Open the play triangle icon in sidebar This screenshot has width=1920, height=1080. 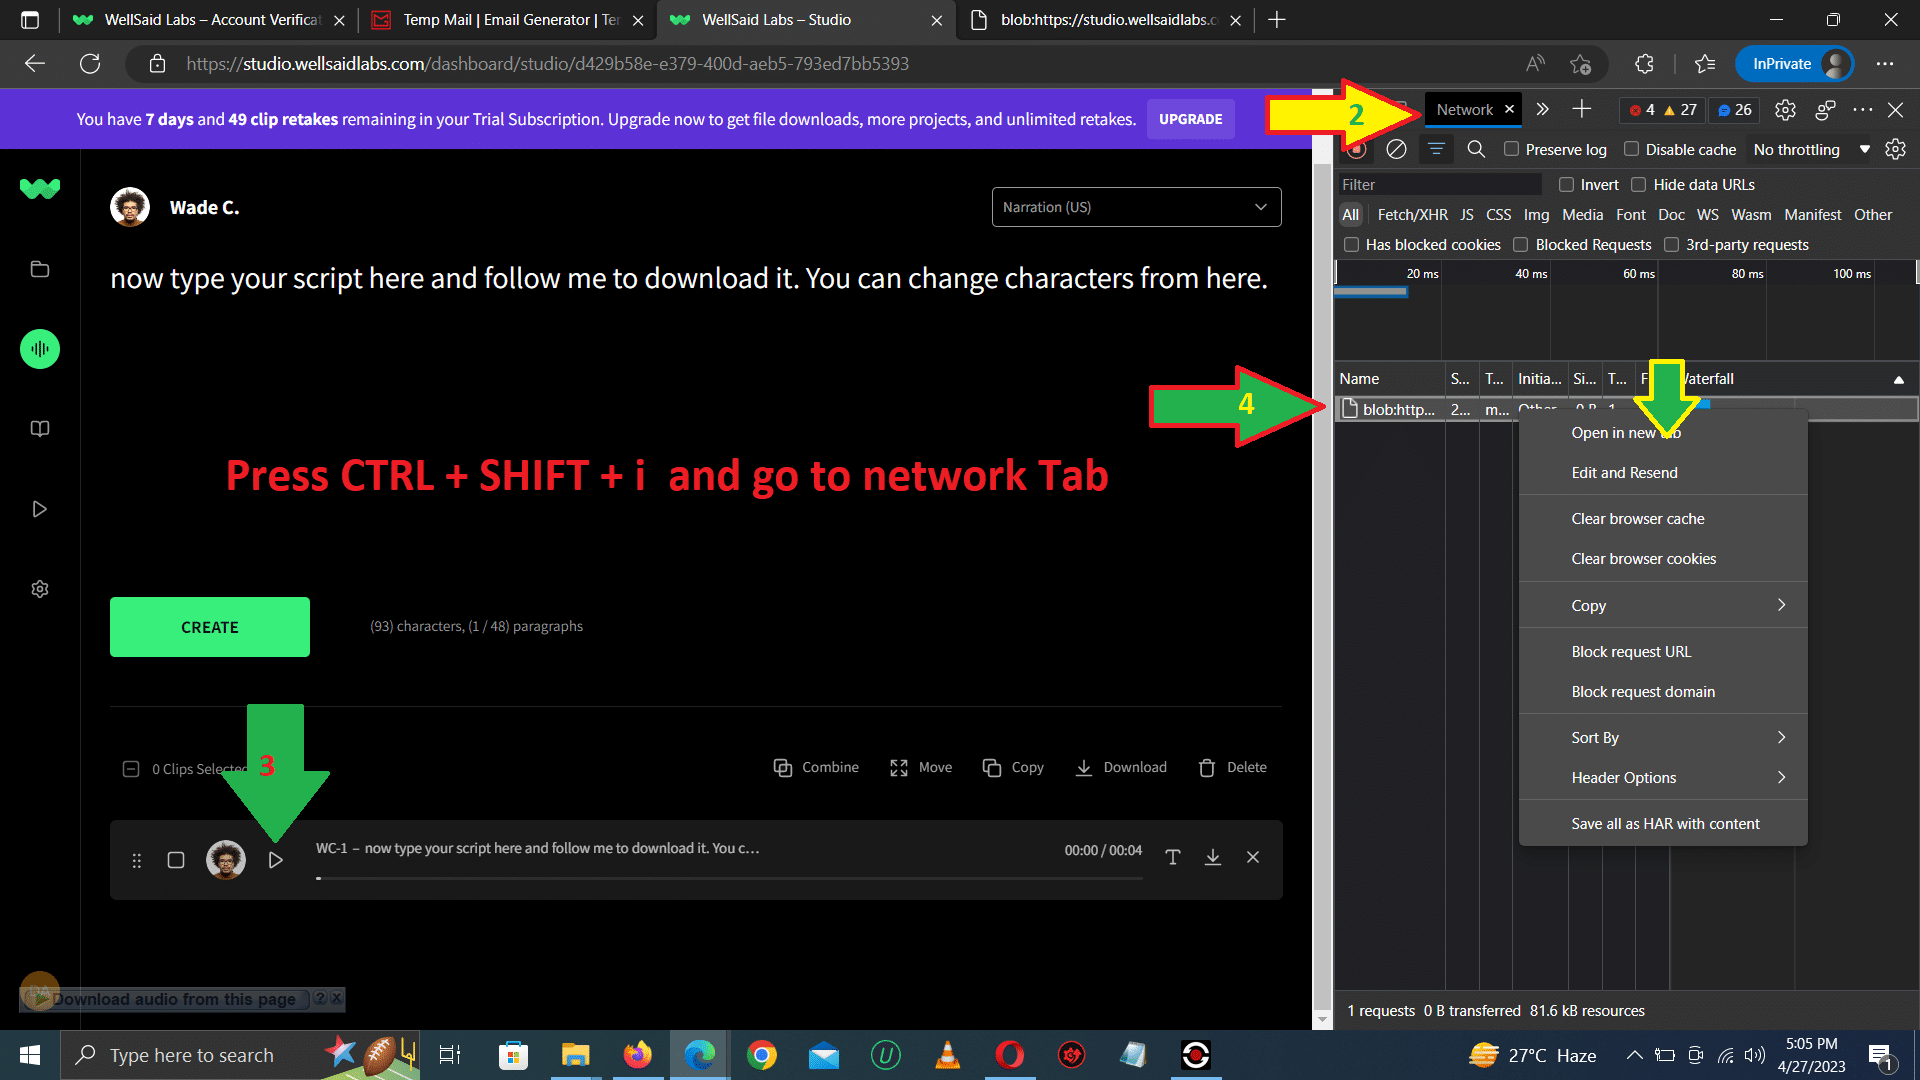[x=40, y=509]
